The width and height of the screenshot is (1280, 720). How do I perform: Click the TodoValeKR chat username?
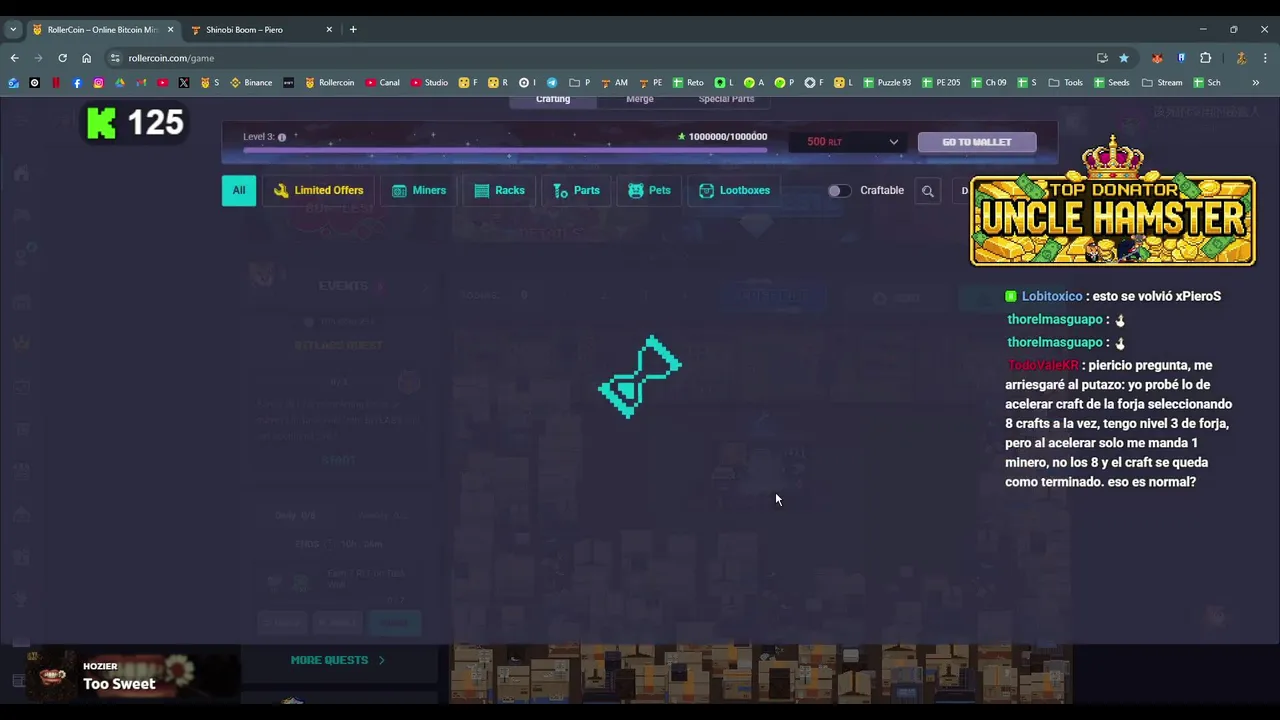tap(1043, 365)
